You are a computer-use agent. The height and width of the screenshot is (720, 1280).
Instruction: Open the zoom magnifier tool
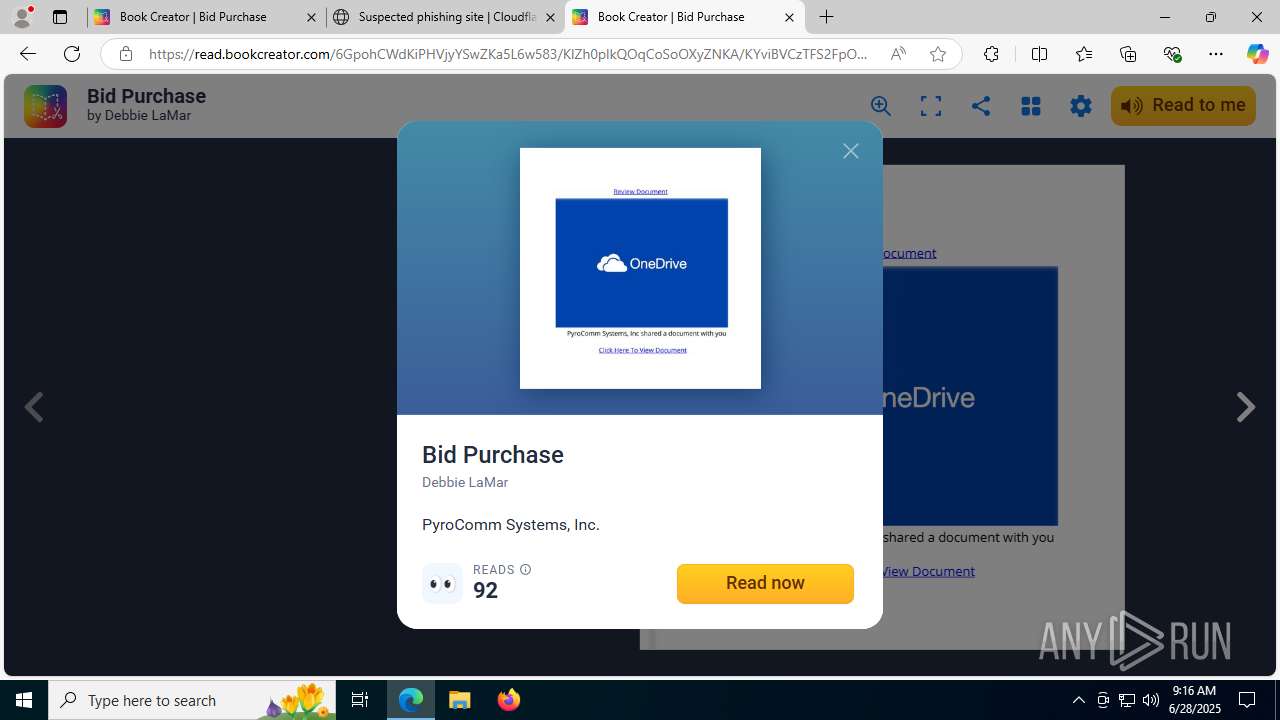tap(881, 106)
